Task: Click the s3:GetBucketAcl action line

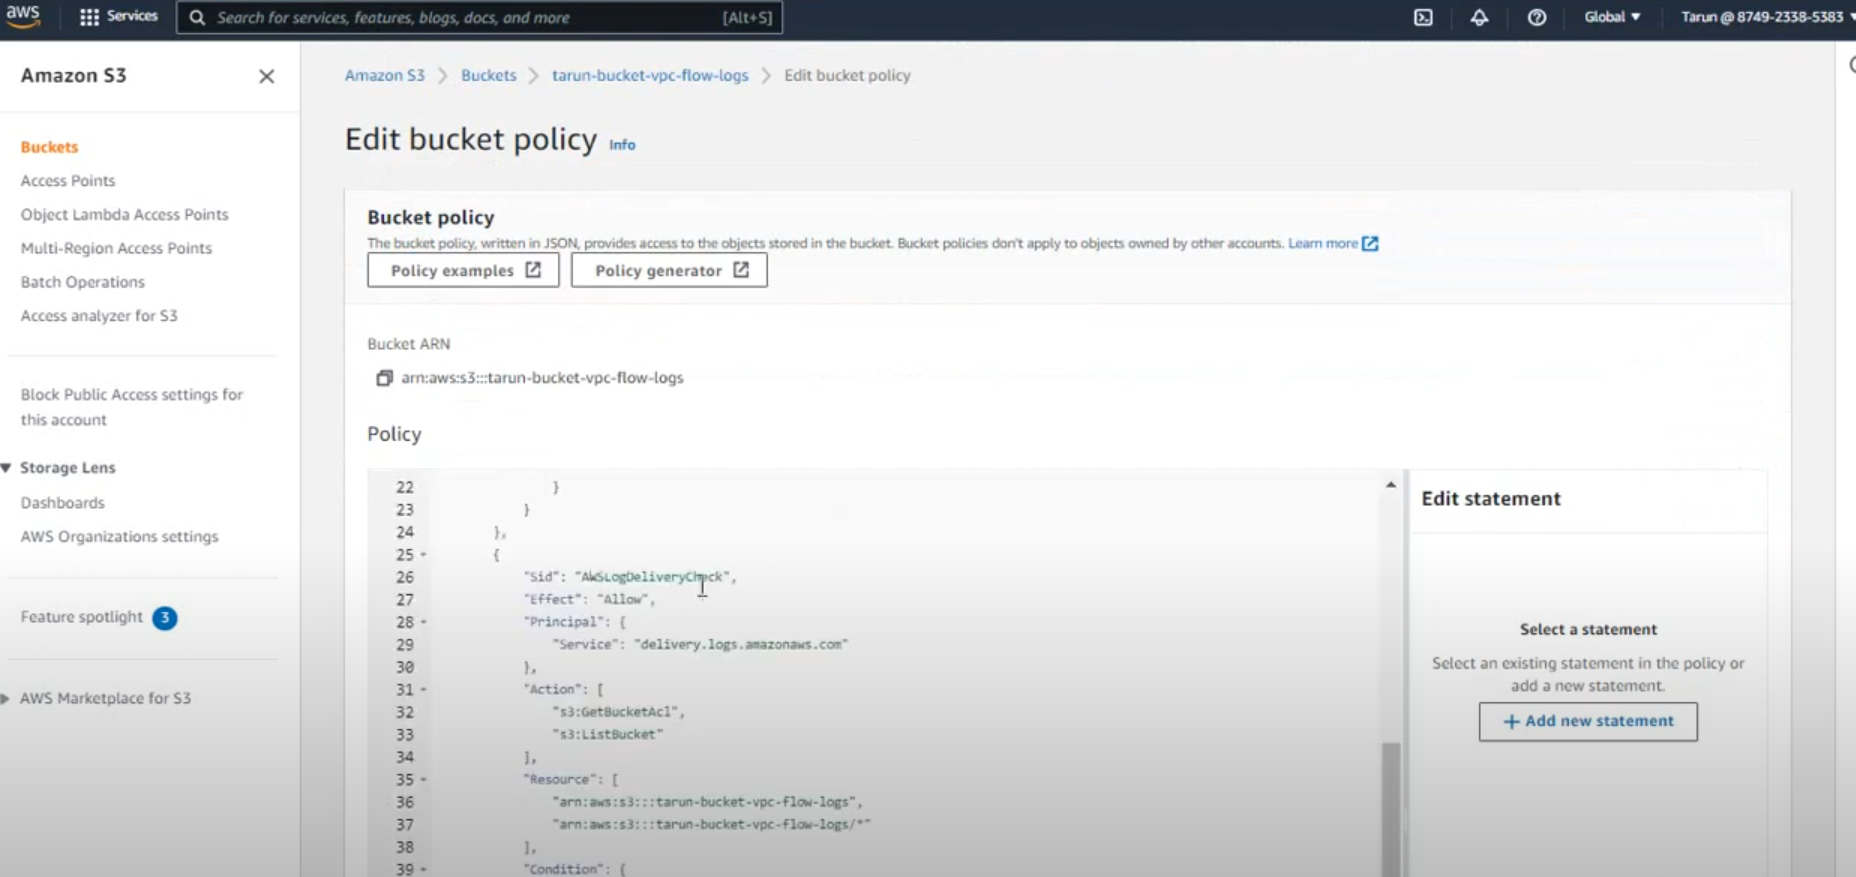Action: [618, 712]
